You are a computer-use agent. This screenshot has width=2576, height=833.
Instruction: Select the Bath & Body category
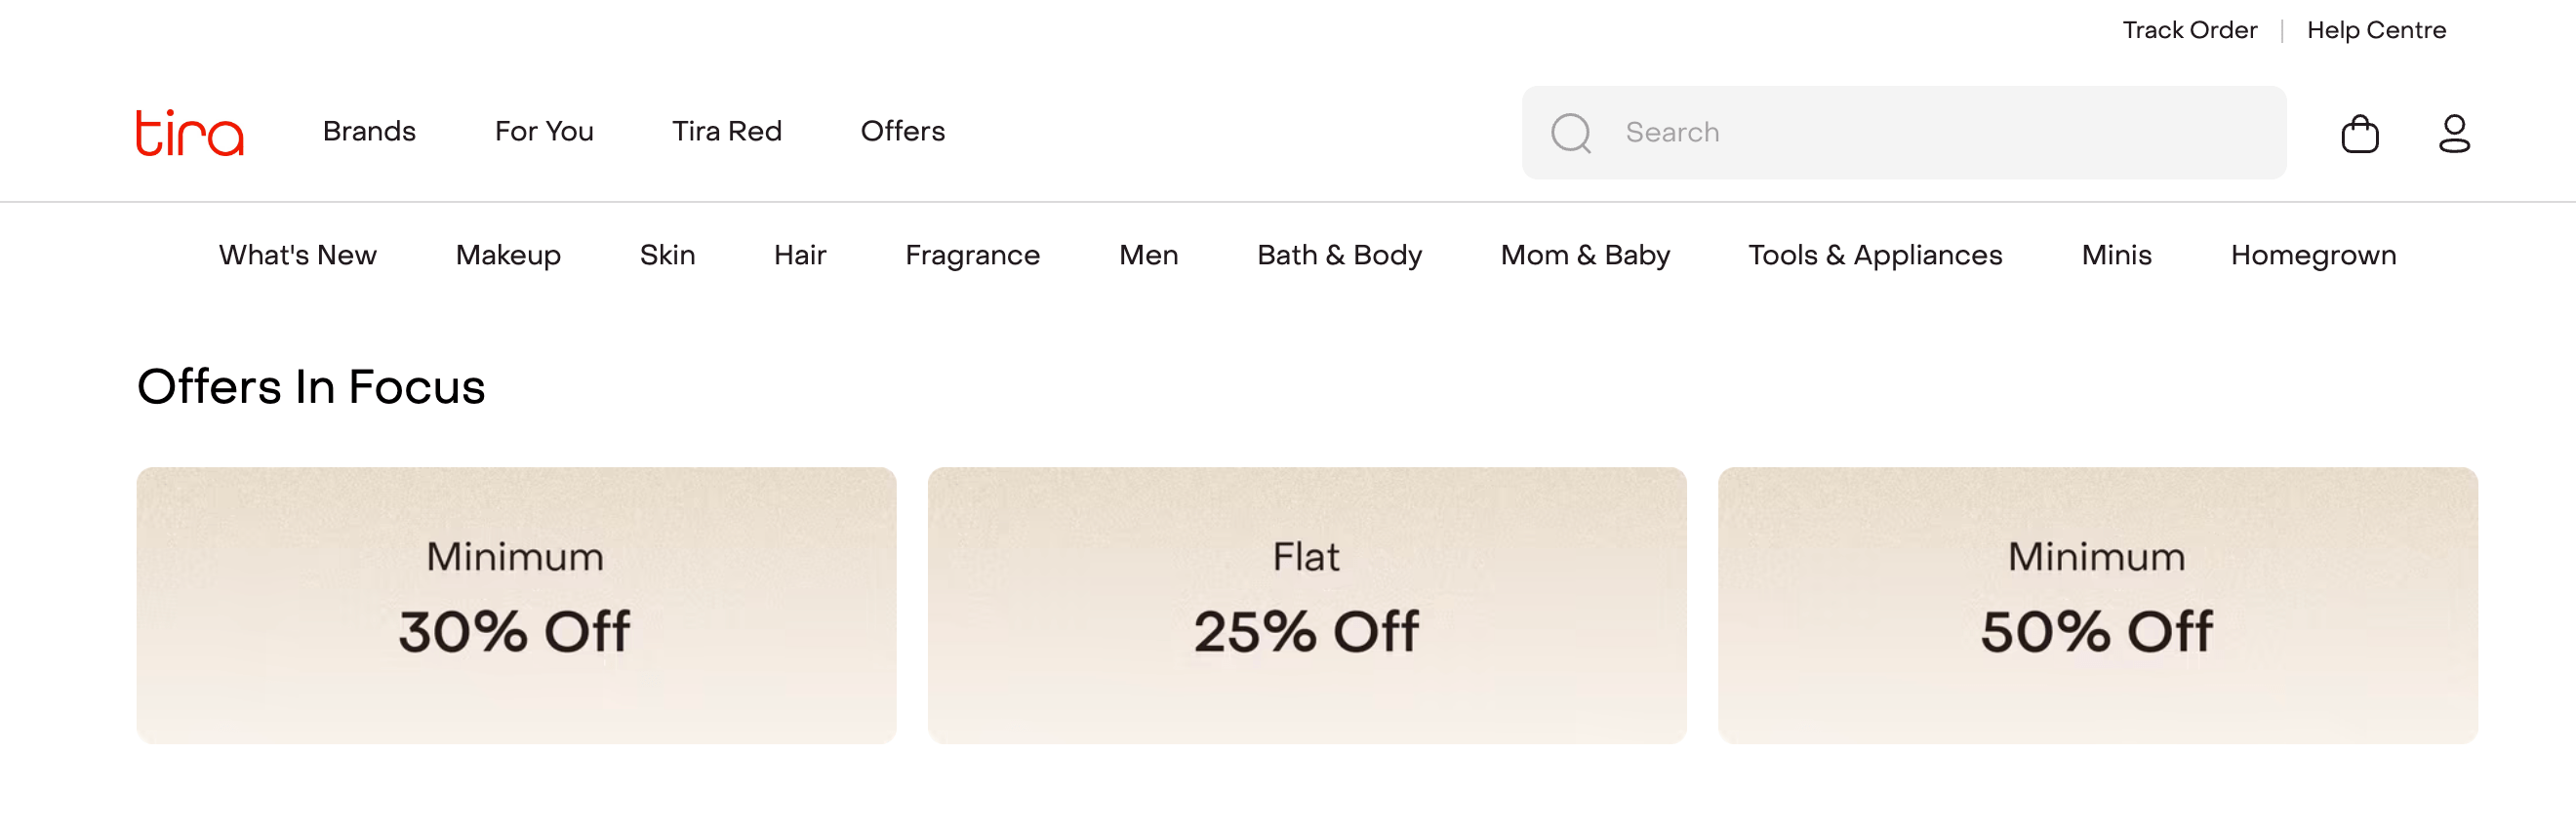pyautogui.click(x=1339, y=255)
